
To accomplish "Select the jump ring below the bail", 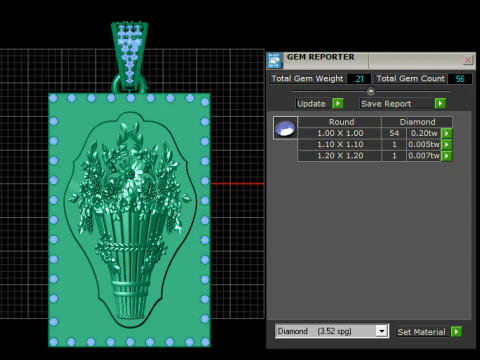I will [129, 84].
